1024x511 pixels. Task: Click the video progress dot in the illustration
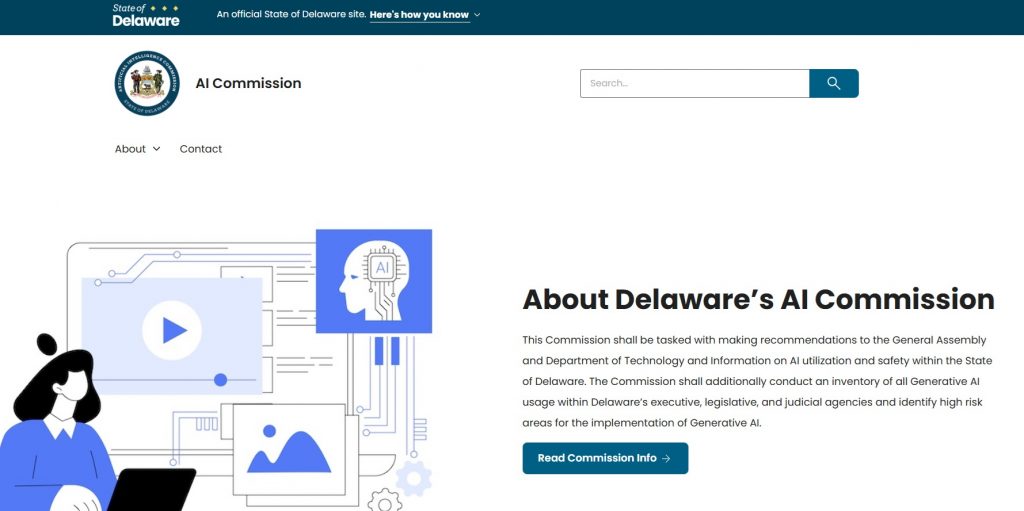(x=221, y=380)
